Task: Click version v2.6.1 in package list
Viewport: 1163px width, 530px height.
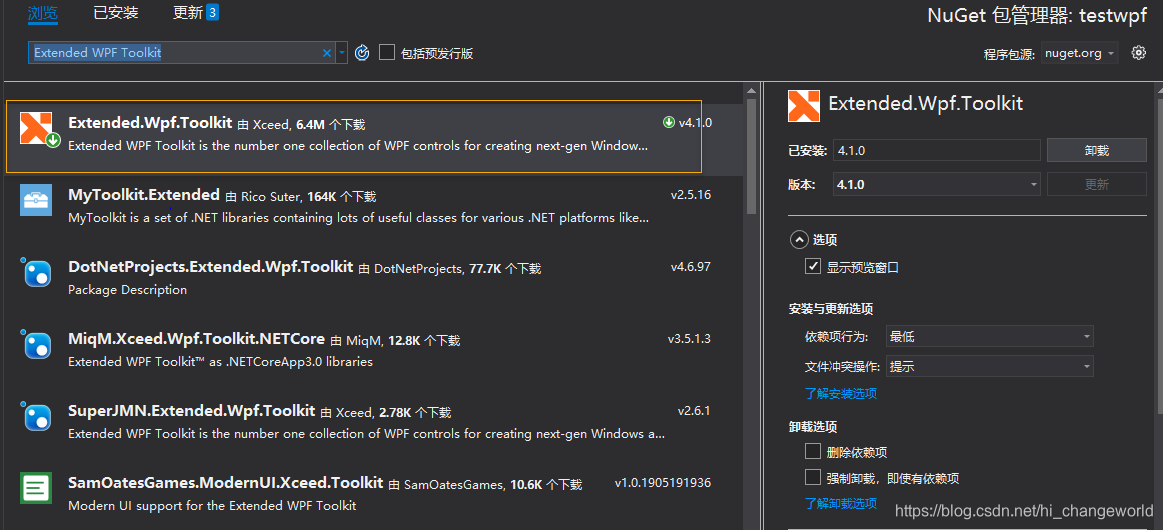Action: [694, 411]
